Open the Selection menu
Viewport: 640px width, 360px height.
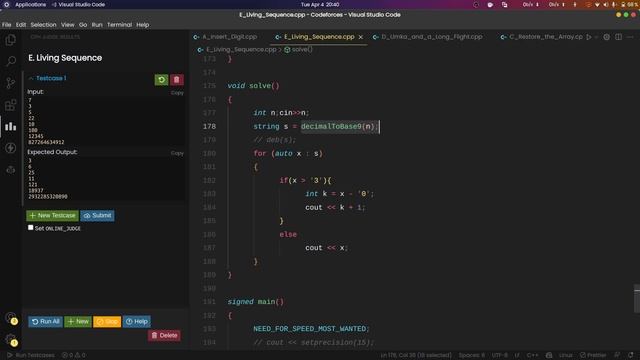pyautogui.click(x=43, y=24)
